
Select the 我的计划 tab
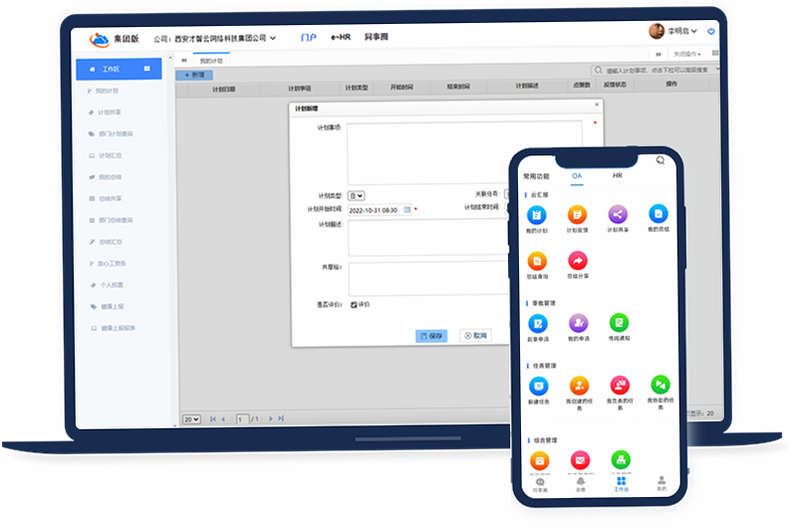pyautogui.click(x=211, y=61)
